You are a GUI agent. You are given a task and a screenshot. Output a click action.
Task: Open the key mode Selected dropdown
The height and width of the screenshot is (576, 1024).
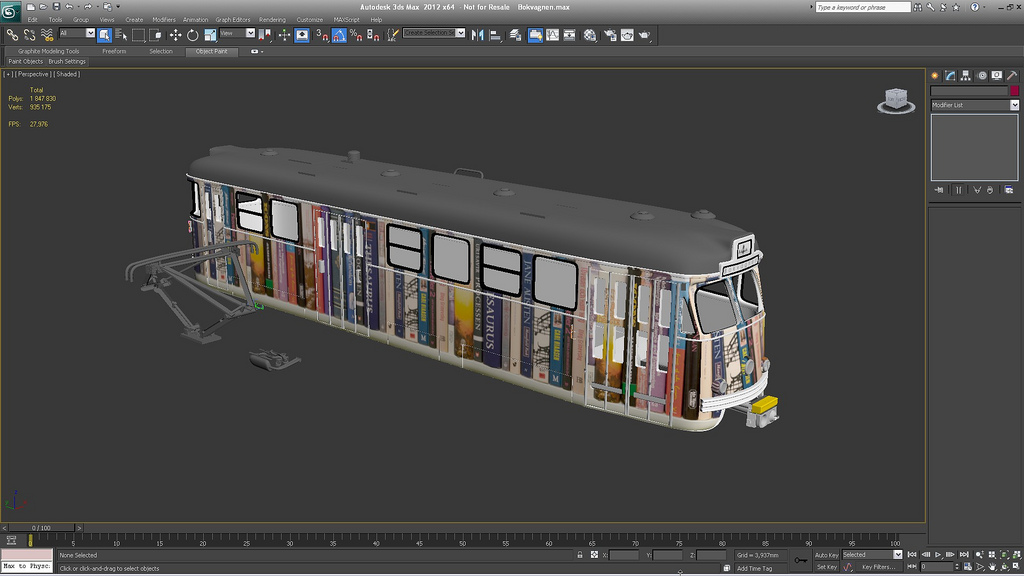[x=897, y=554]
